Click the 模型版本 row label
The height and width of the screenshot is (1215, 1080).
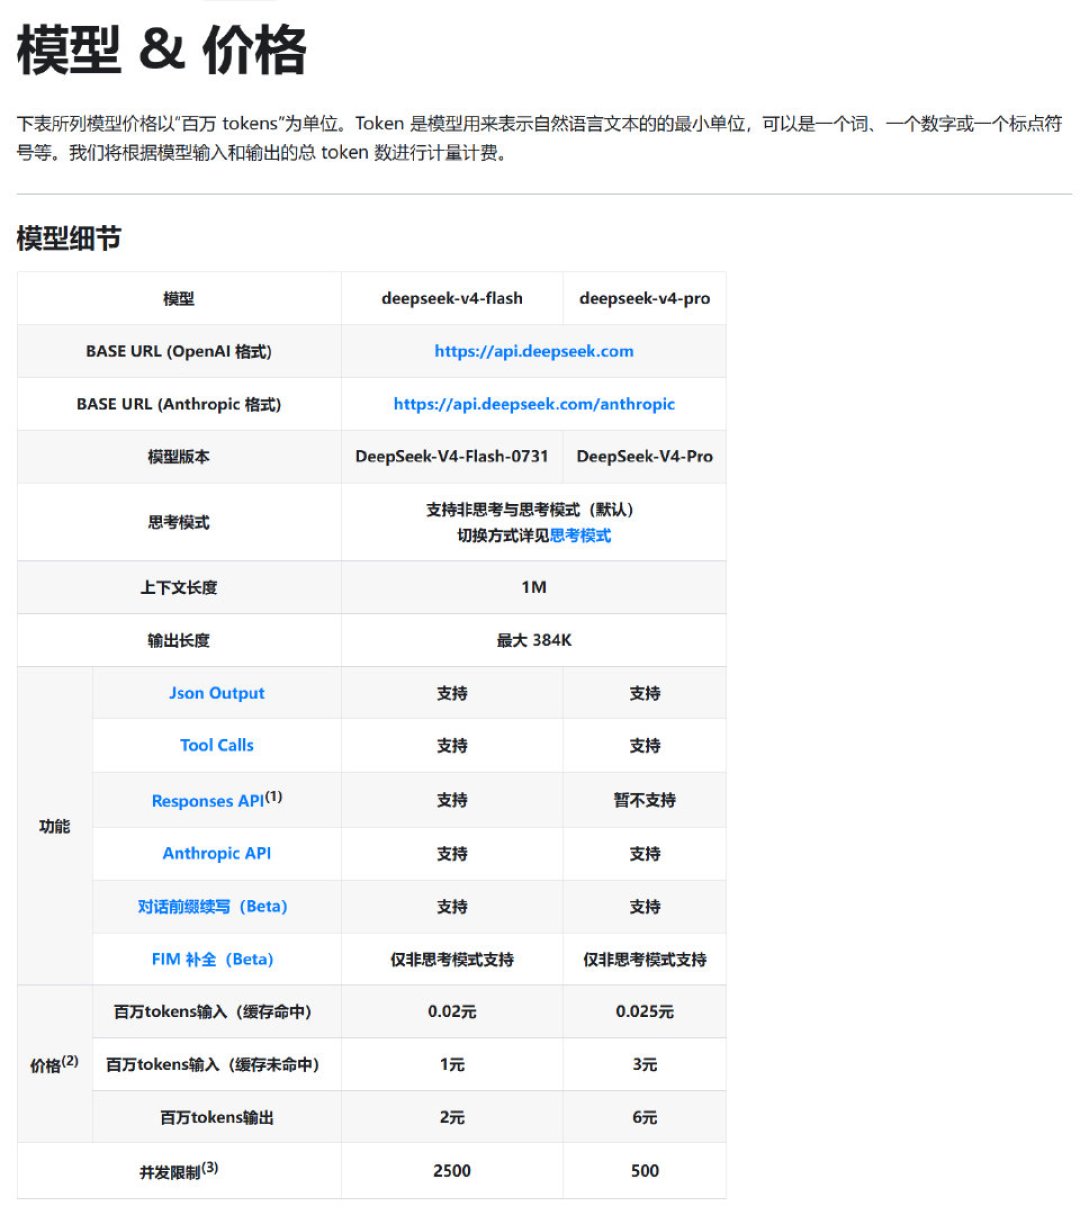pyautogui.click(x=179, y=457)
